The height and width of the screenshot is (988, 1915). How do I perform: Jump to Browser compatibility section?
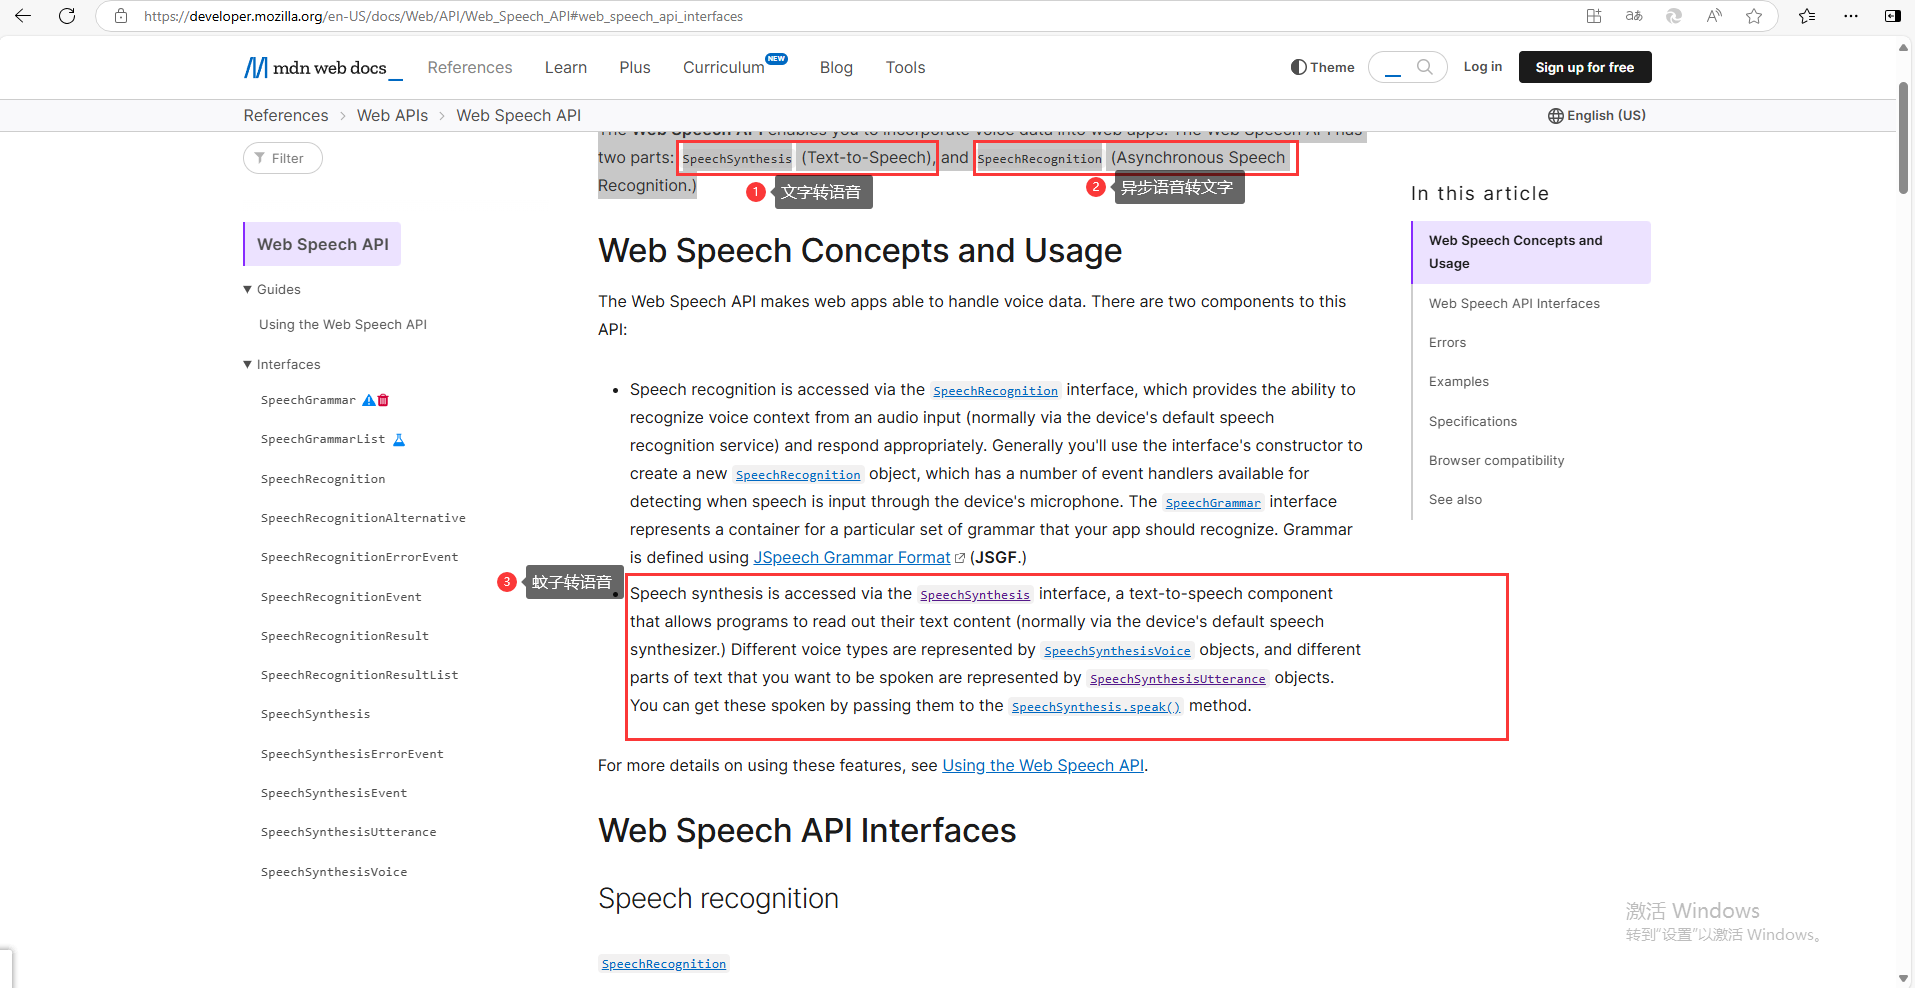1496,460
